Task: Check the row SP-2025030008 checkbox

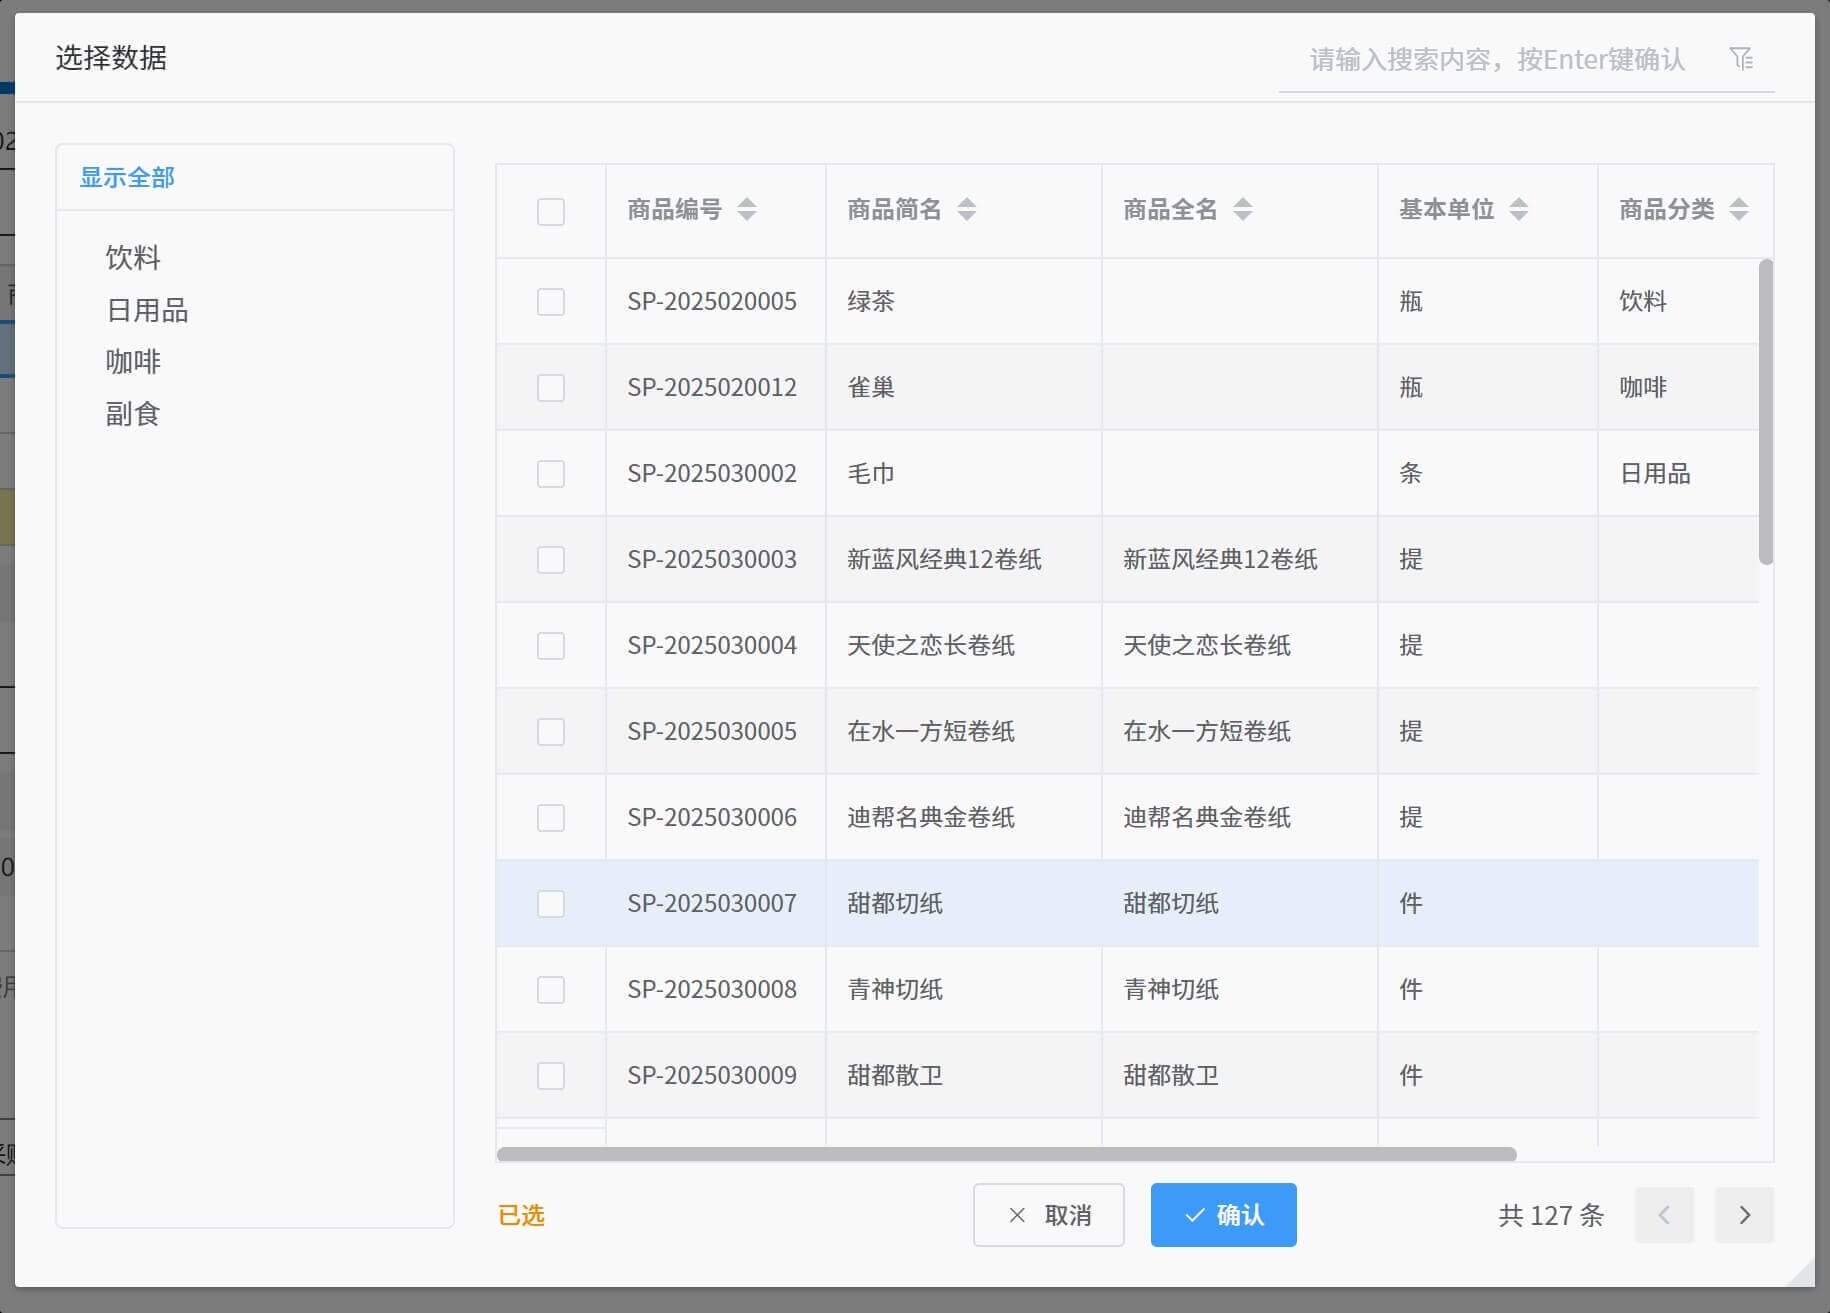Action: (551, 989)
